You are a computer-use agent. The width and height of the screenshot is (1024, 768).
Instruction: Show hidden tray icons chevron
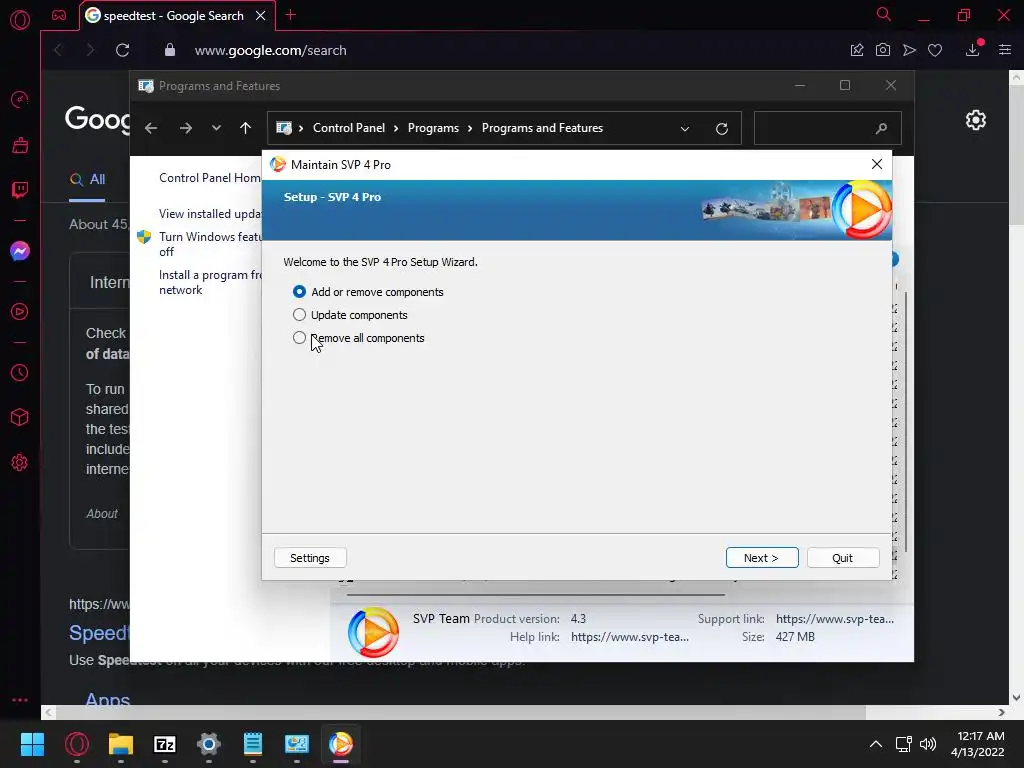876,744
